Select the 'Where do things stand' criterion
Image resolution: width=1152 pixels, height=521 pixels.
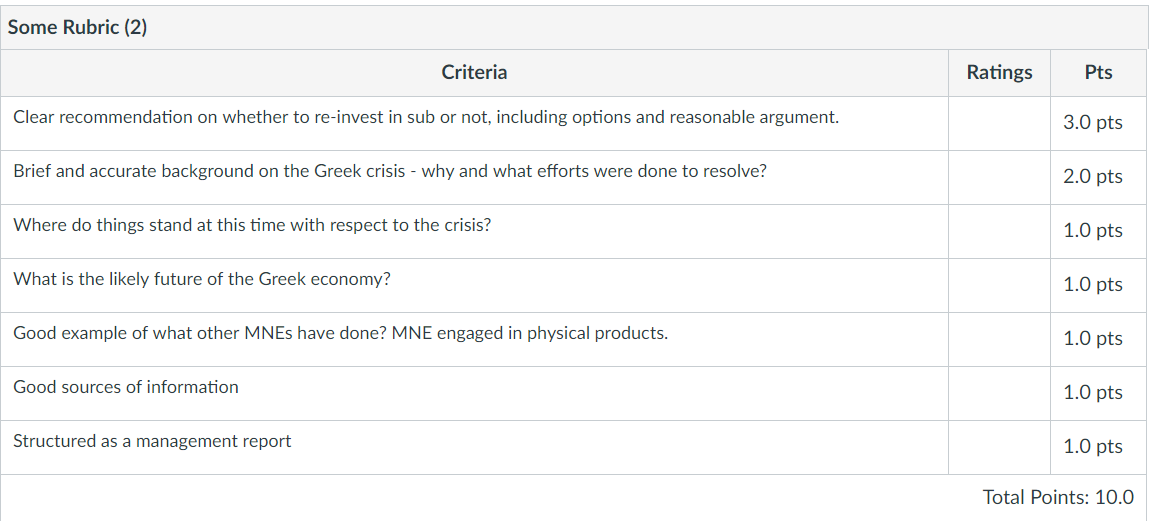(252, 225)
